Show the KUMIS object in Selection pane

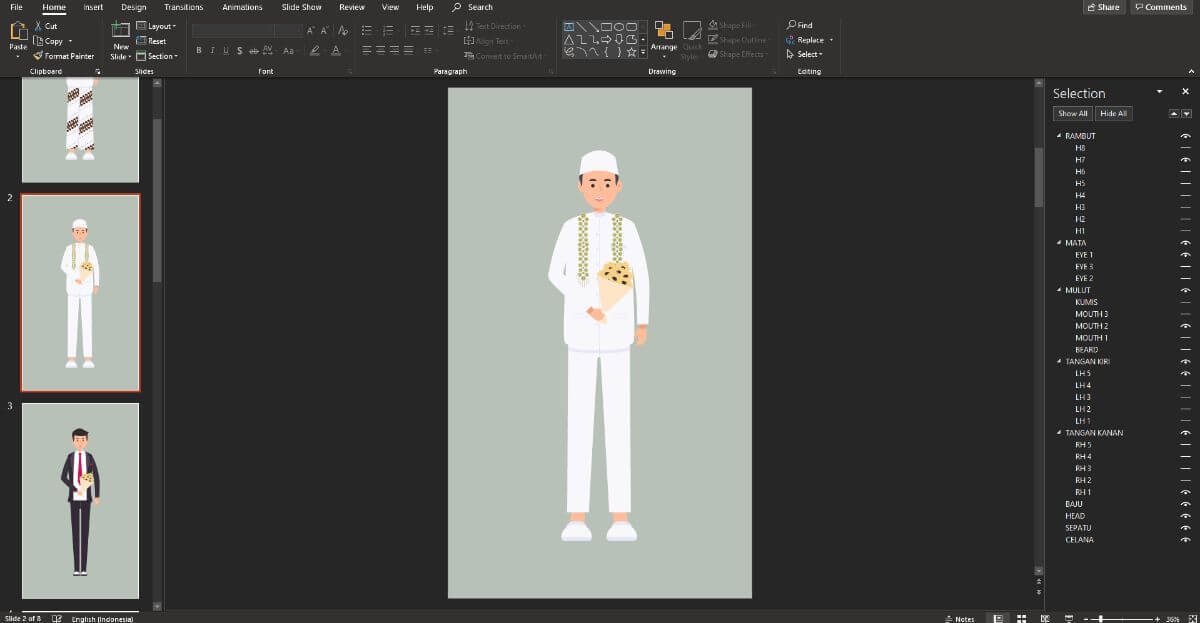pos(1185,302)
